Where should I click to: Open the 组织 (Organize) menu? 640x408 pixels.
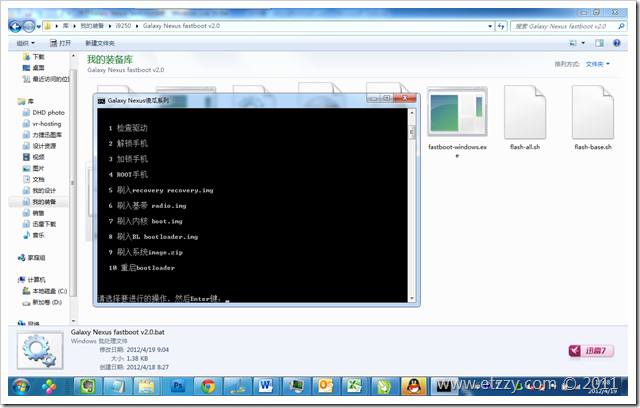tap(25, 43)
